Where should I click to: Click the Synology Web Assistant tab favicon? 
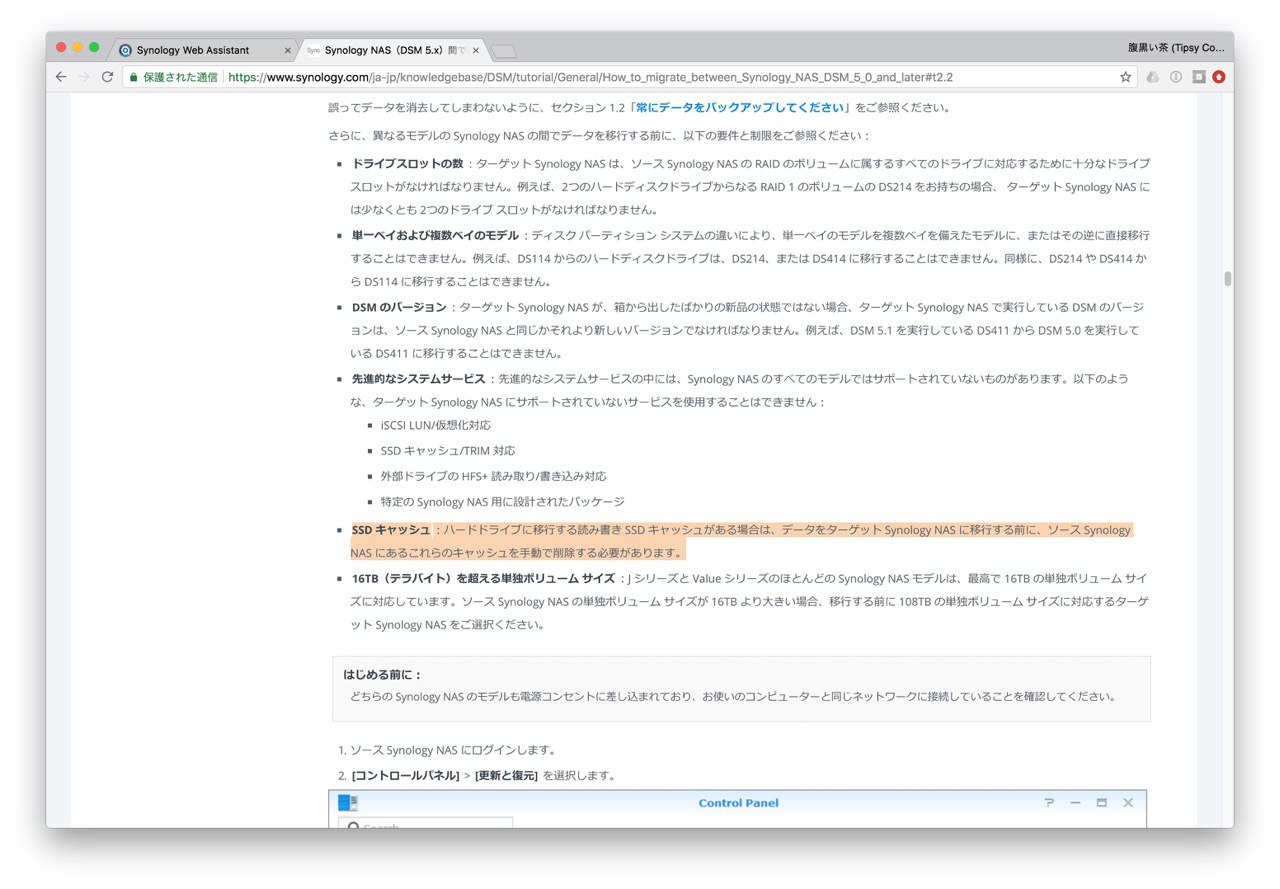tap(125, 50)
